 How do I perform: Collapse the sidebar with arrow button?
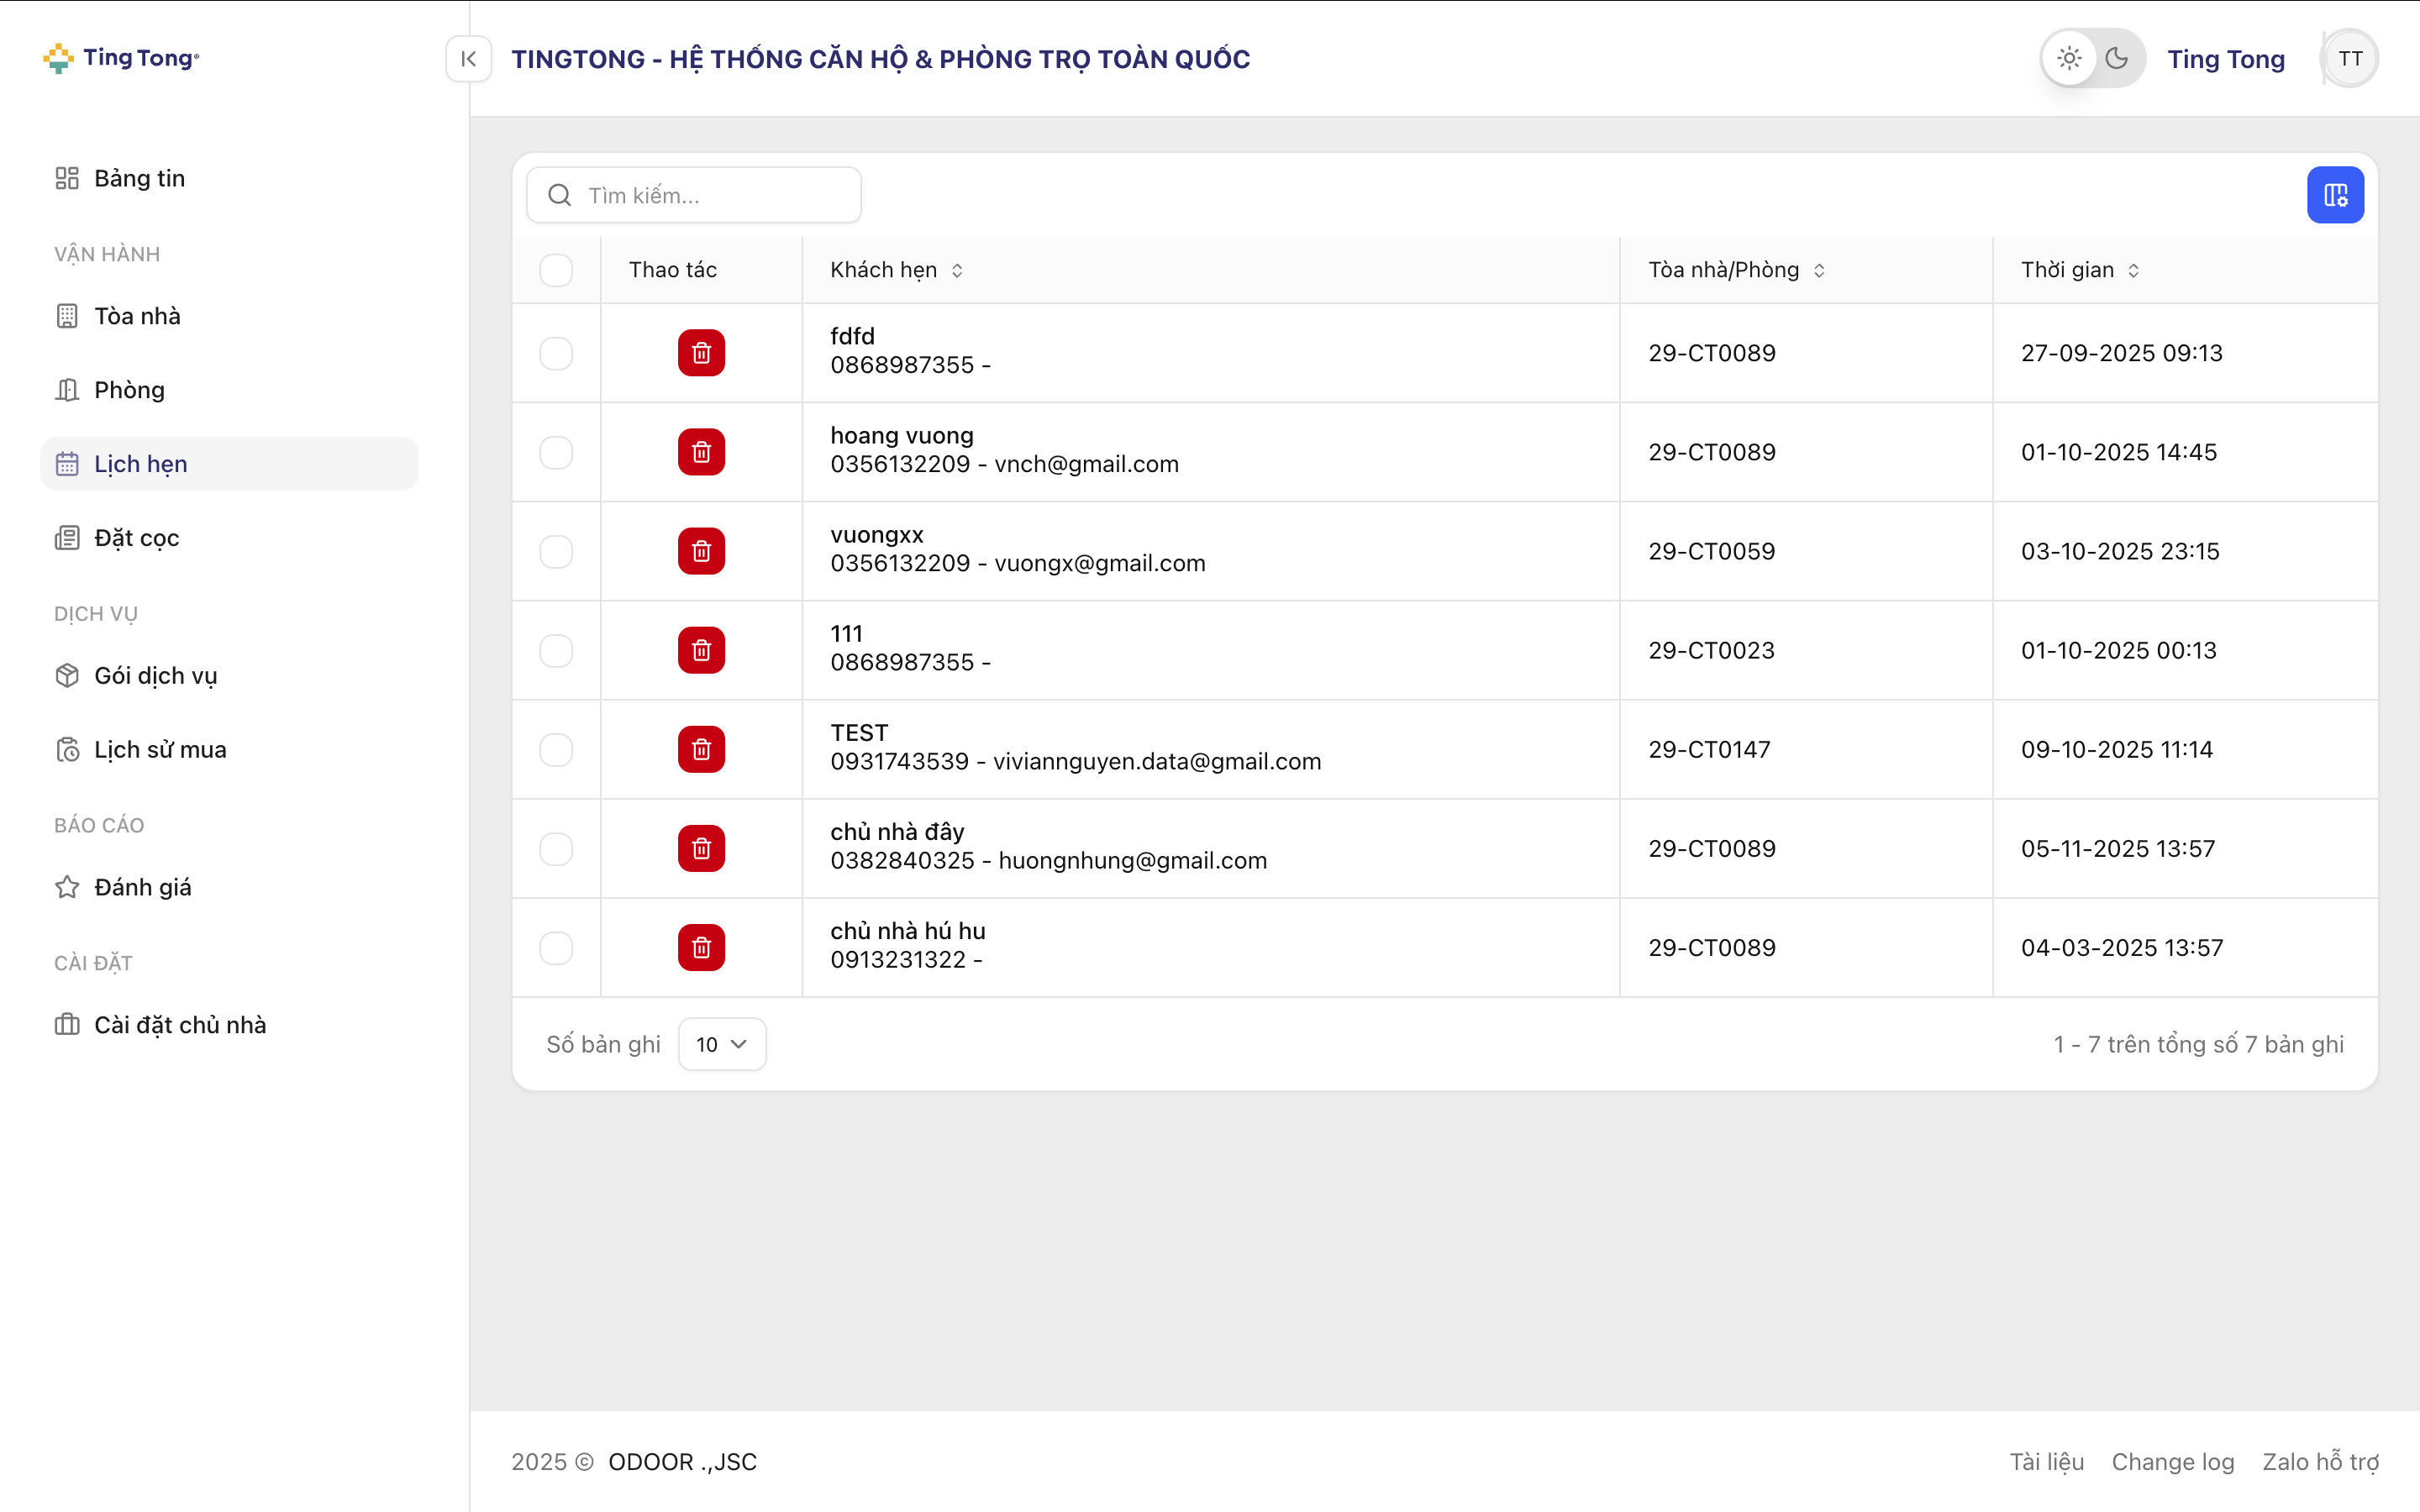468,59
